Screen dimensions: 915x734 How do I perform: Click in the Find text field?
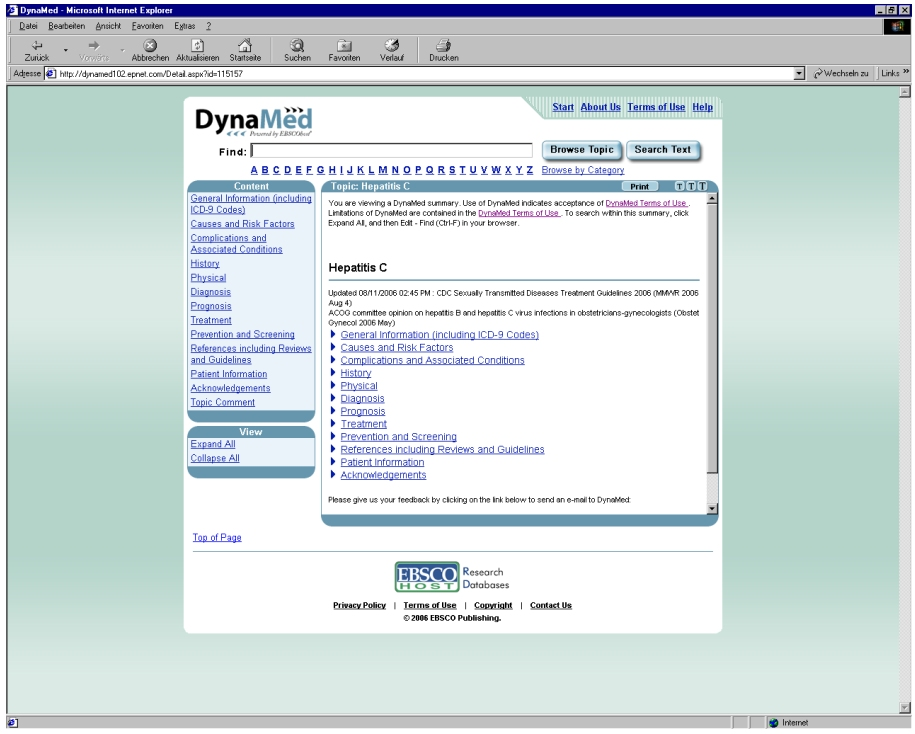click(392, 151)
